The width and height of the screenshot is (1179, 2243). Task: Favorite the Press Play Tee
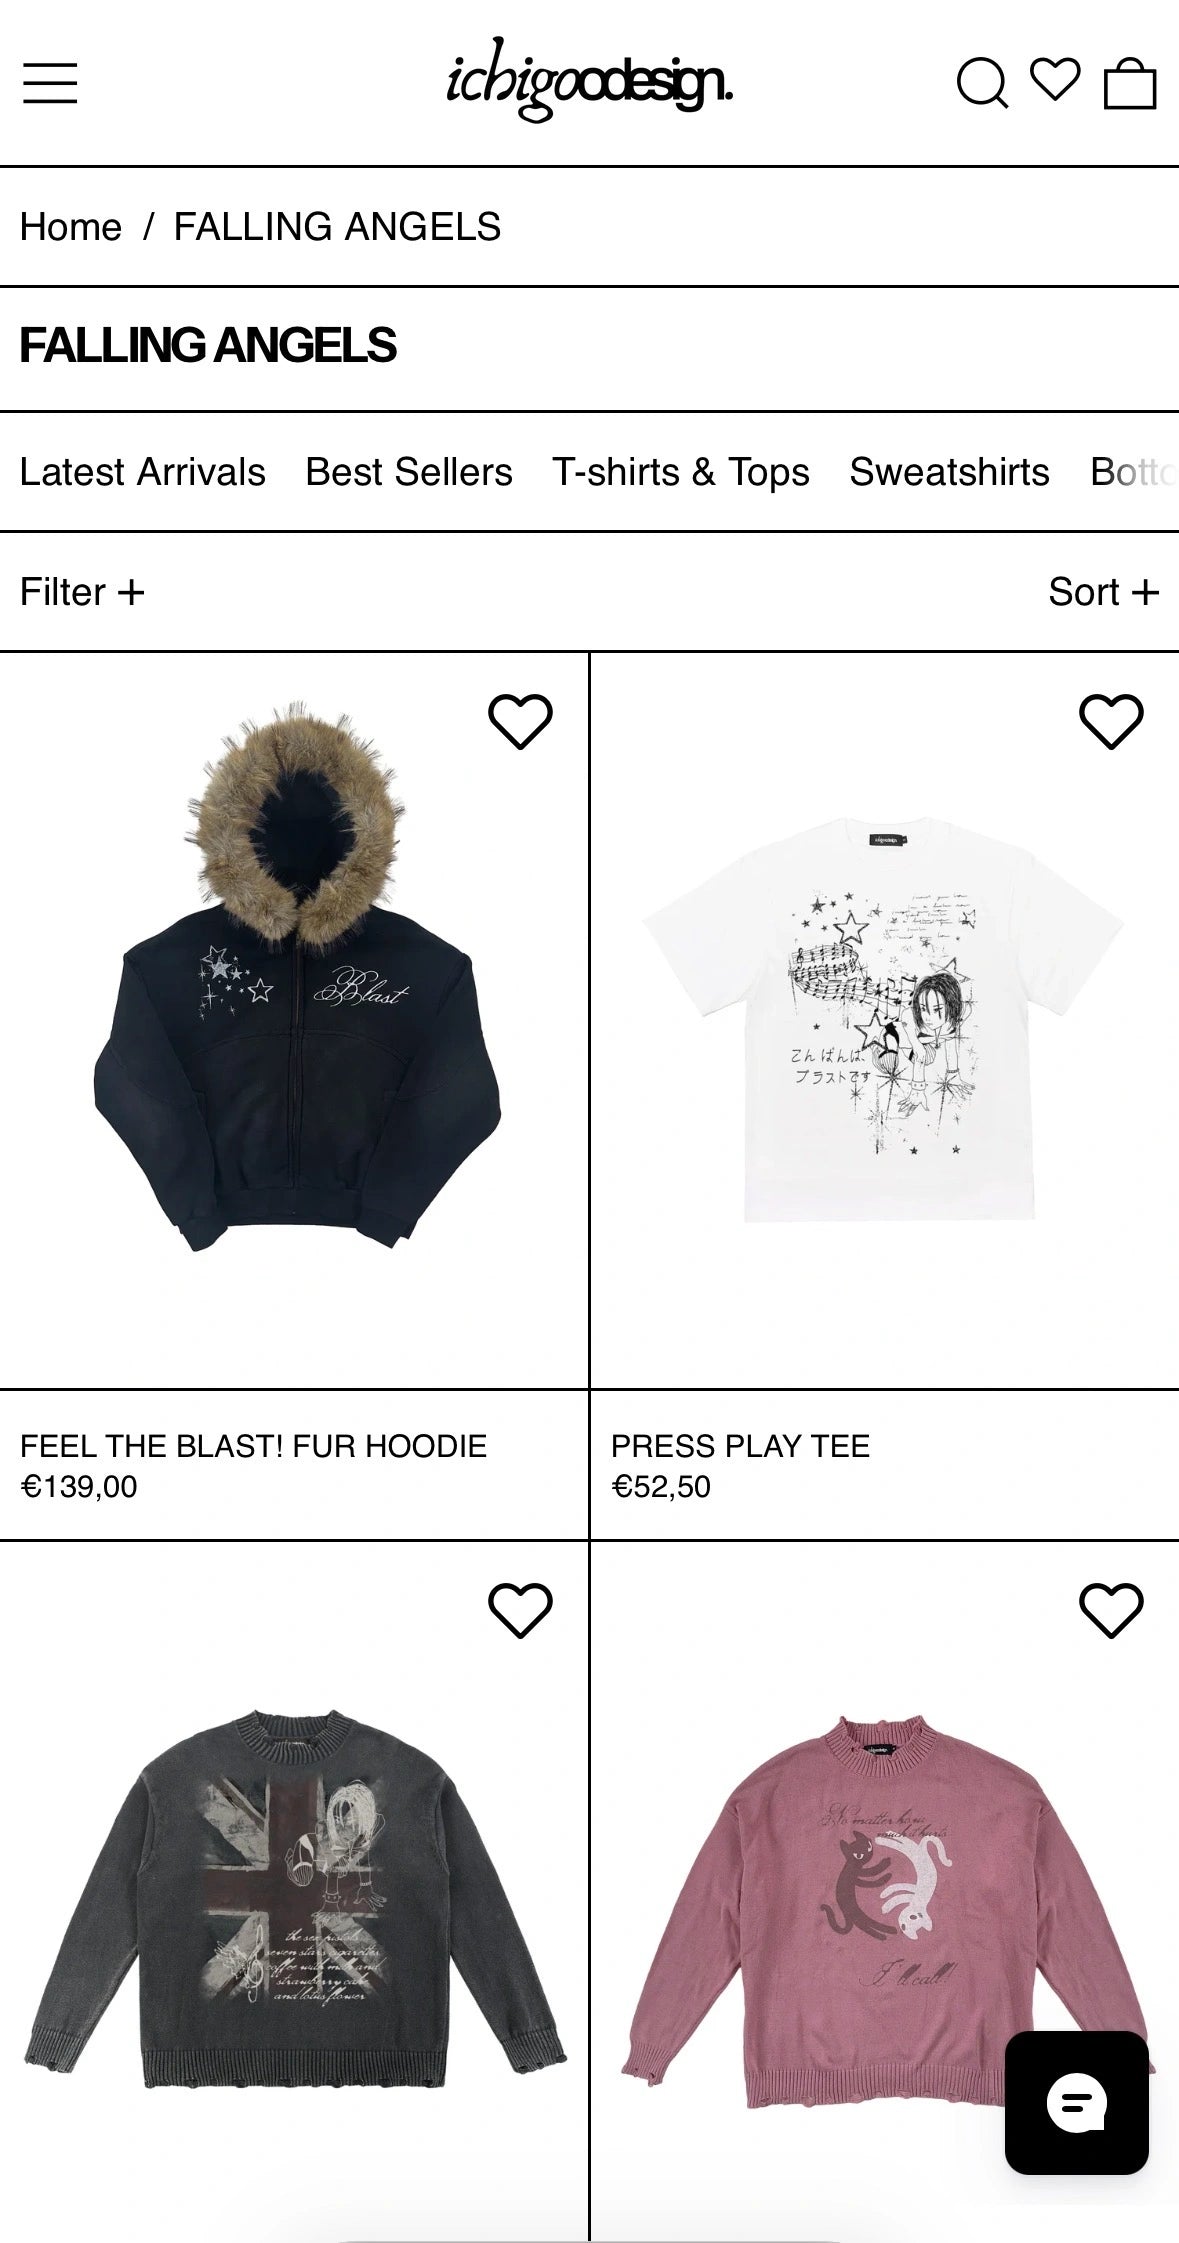point(1111,721)
